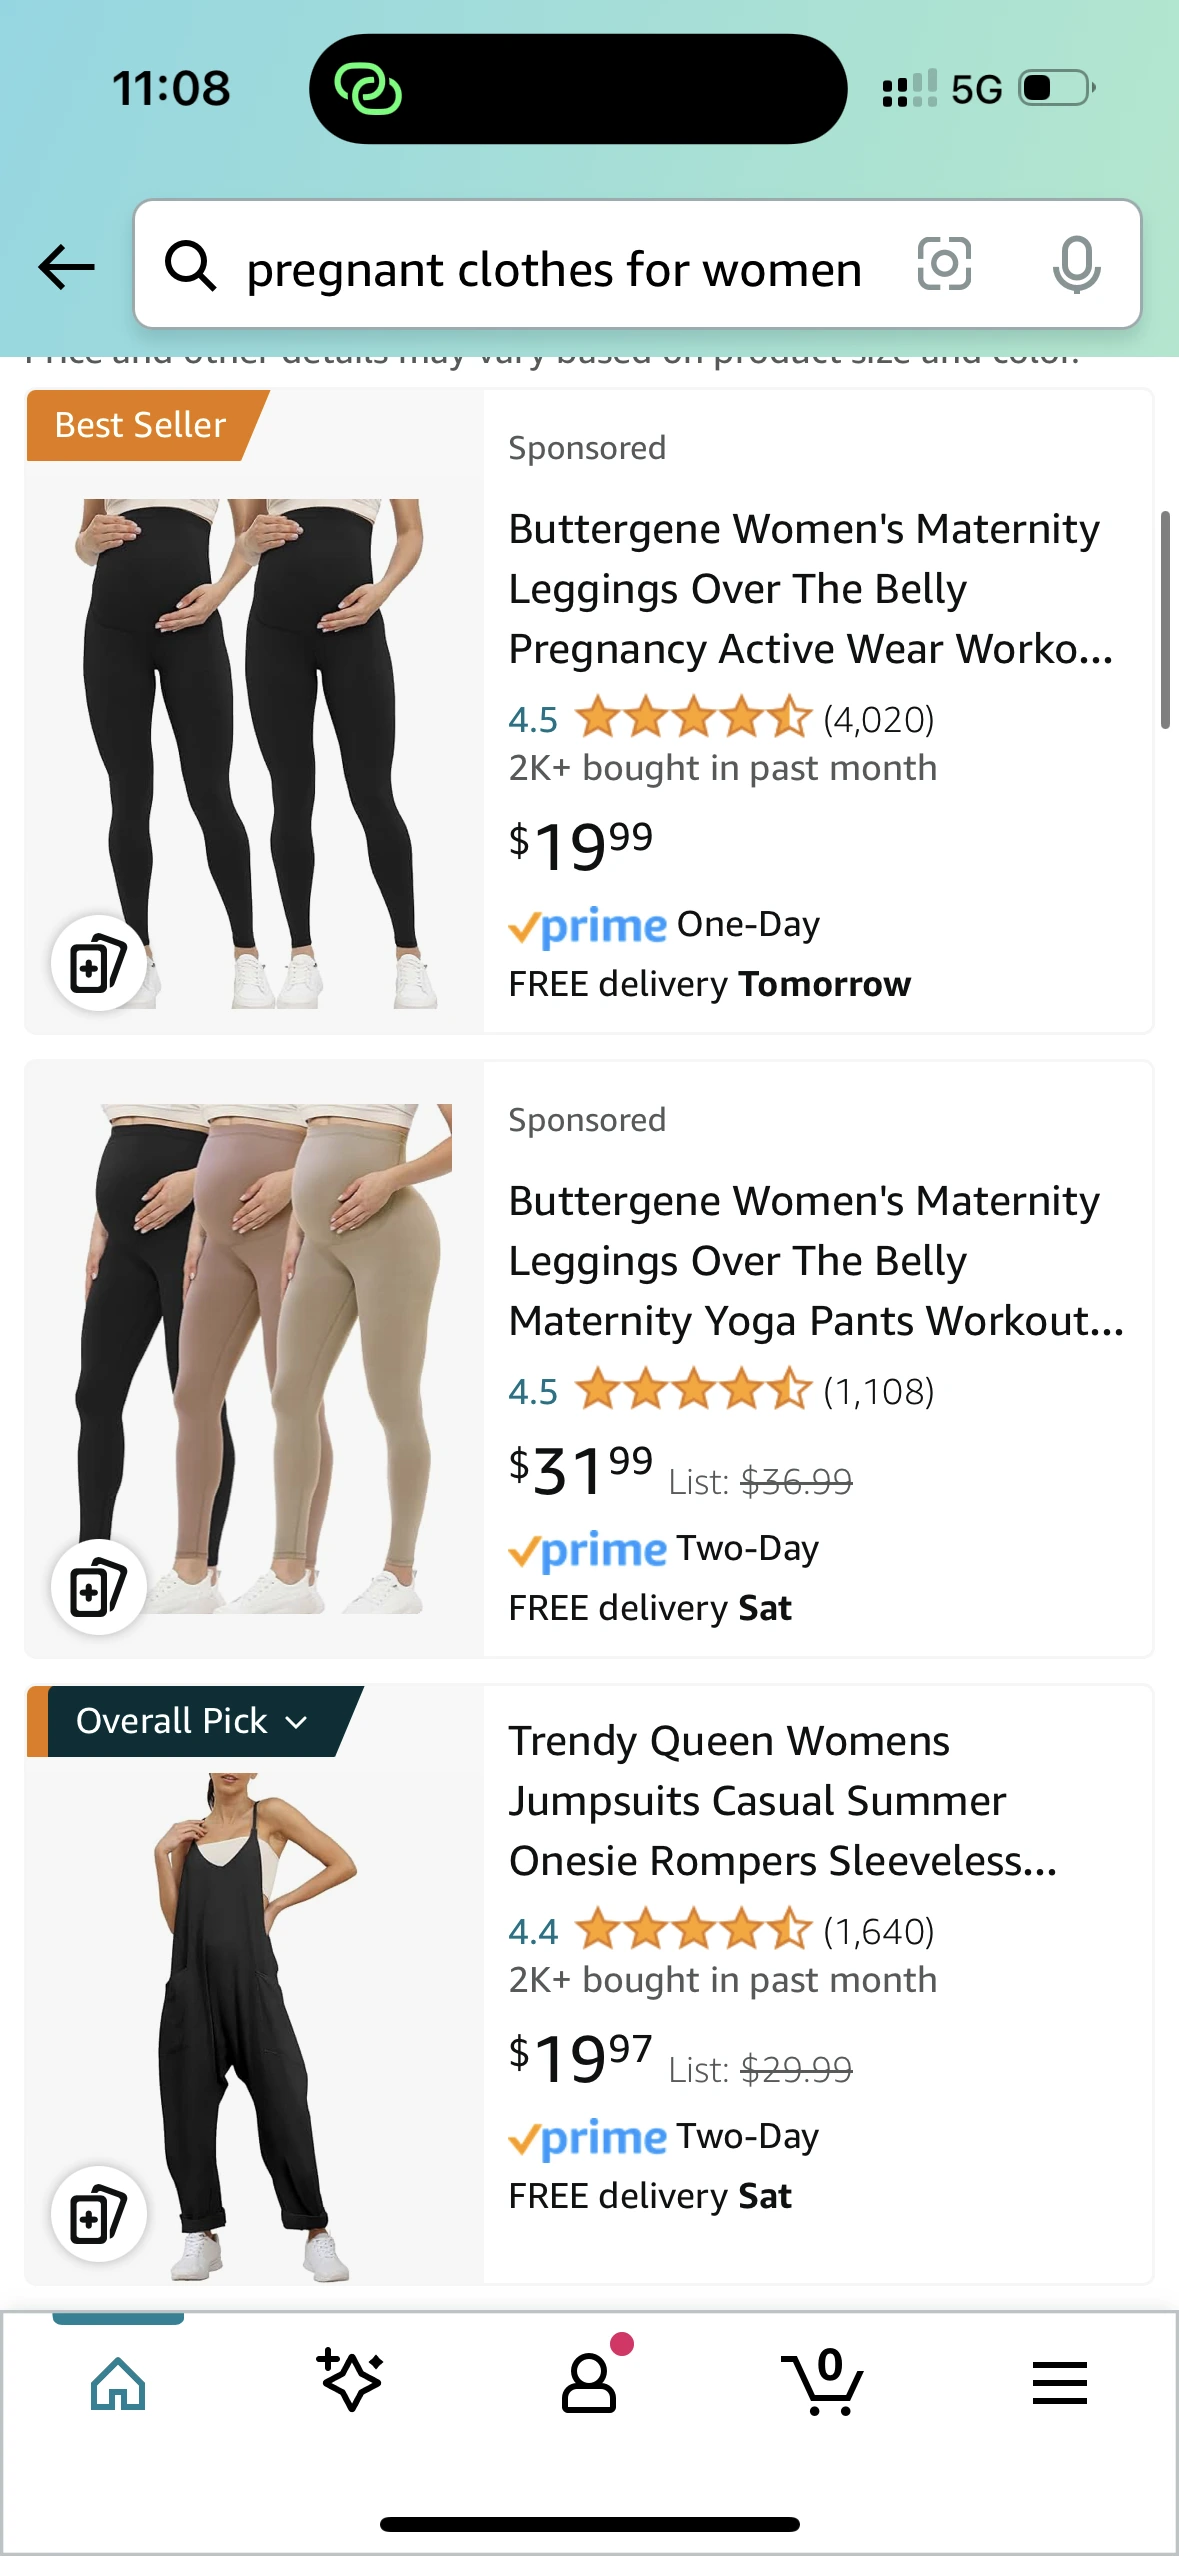Tap view-similar icon on black leggings image

[98, 964]
